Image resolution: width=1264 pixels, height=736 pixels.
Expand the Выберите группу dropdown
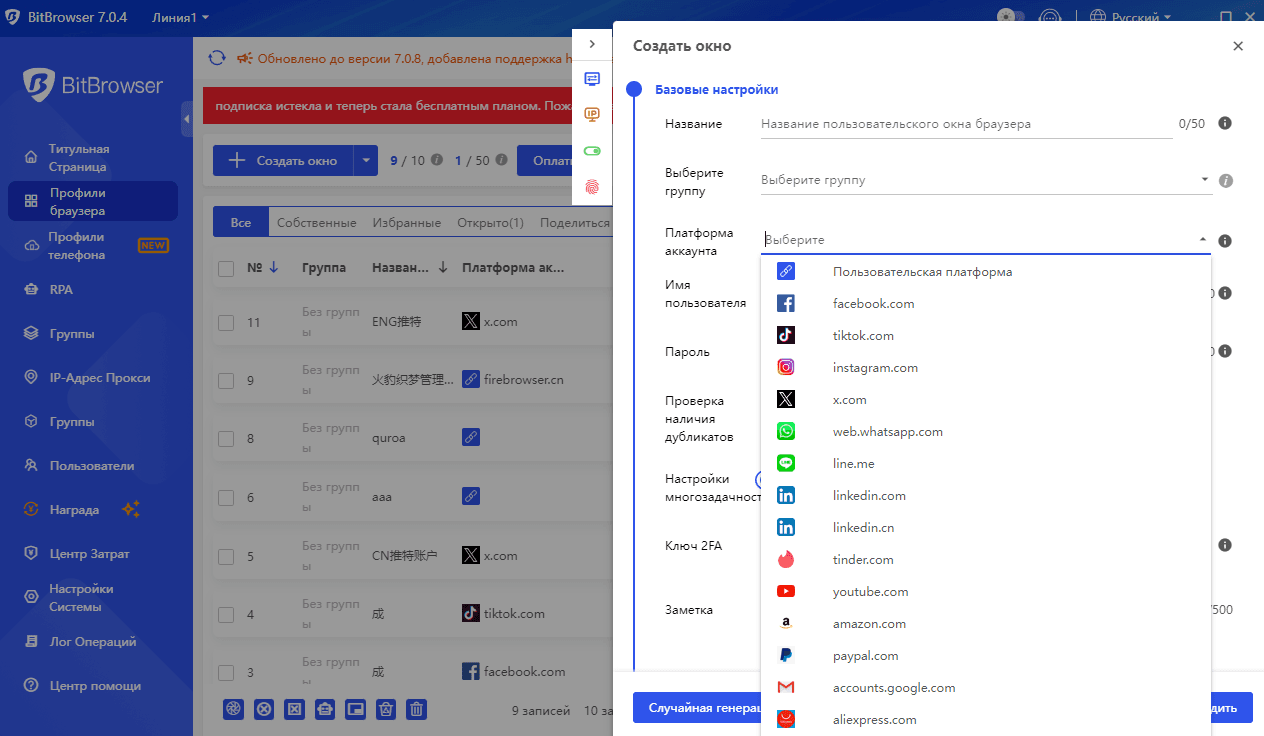[x=985, y=180]
